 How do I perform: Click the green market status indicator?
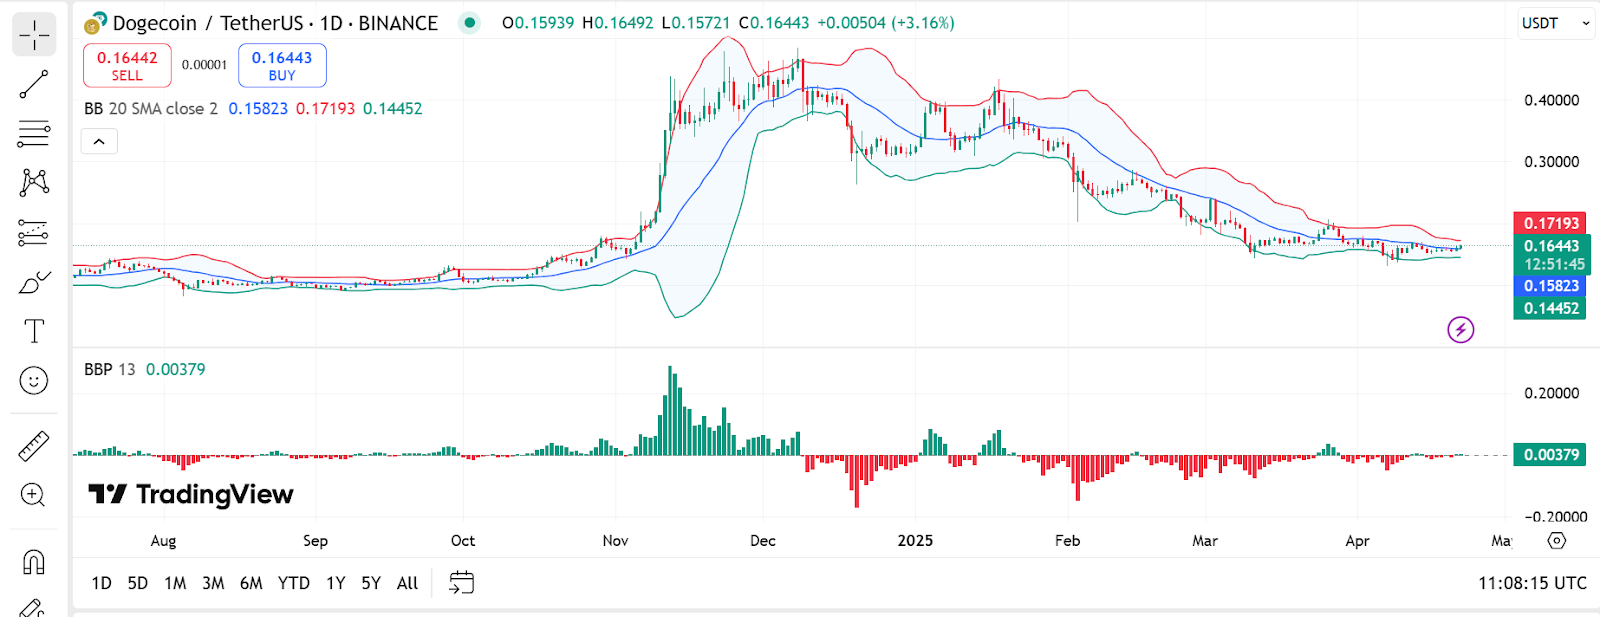tap(469, 22)
